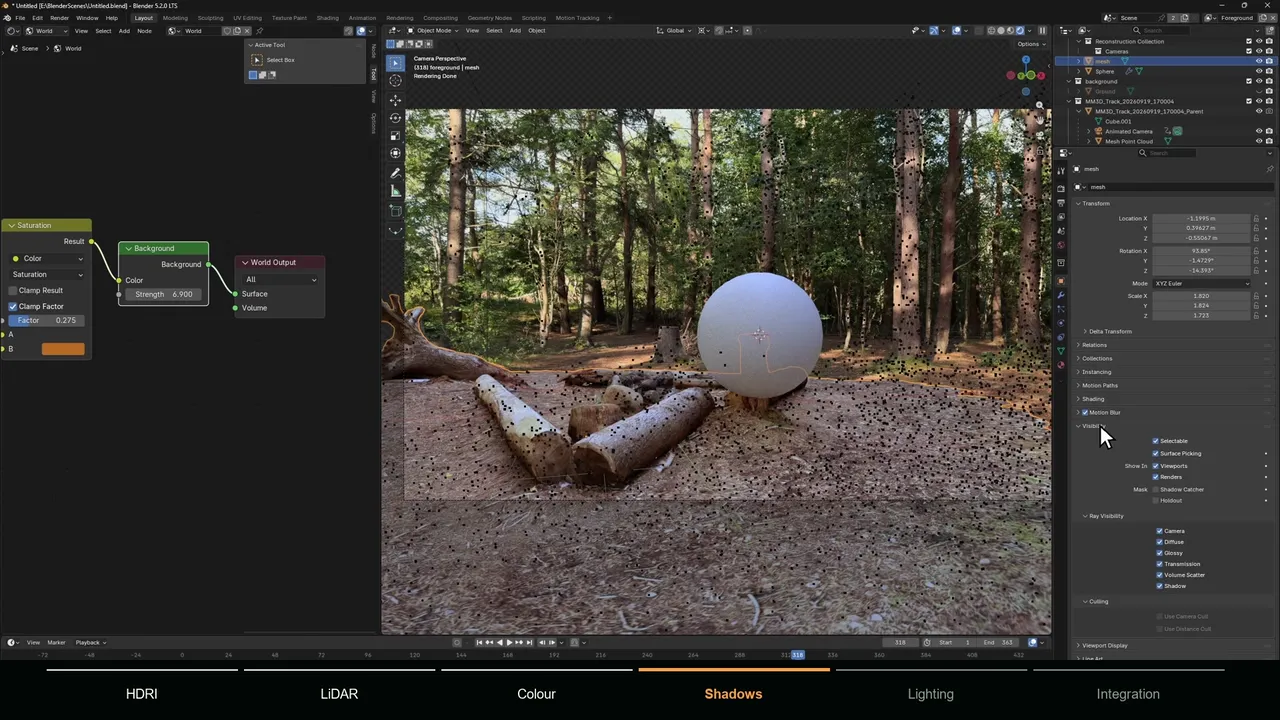Viewport: 1280px width, 720px height.
Task: Select the Measure tool in viewport toolbar
Action: 396,191
